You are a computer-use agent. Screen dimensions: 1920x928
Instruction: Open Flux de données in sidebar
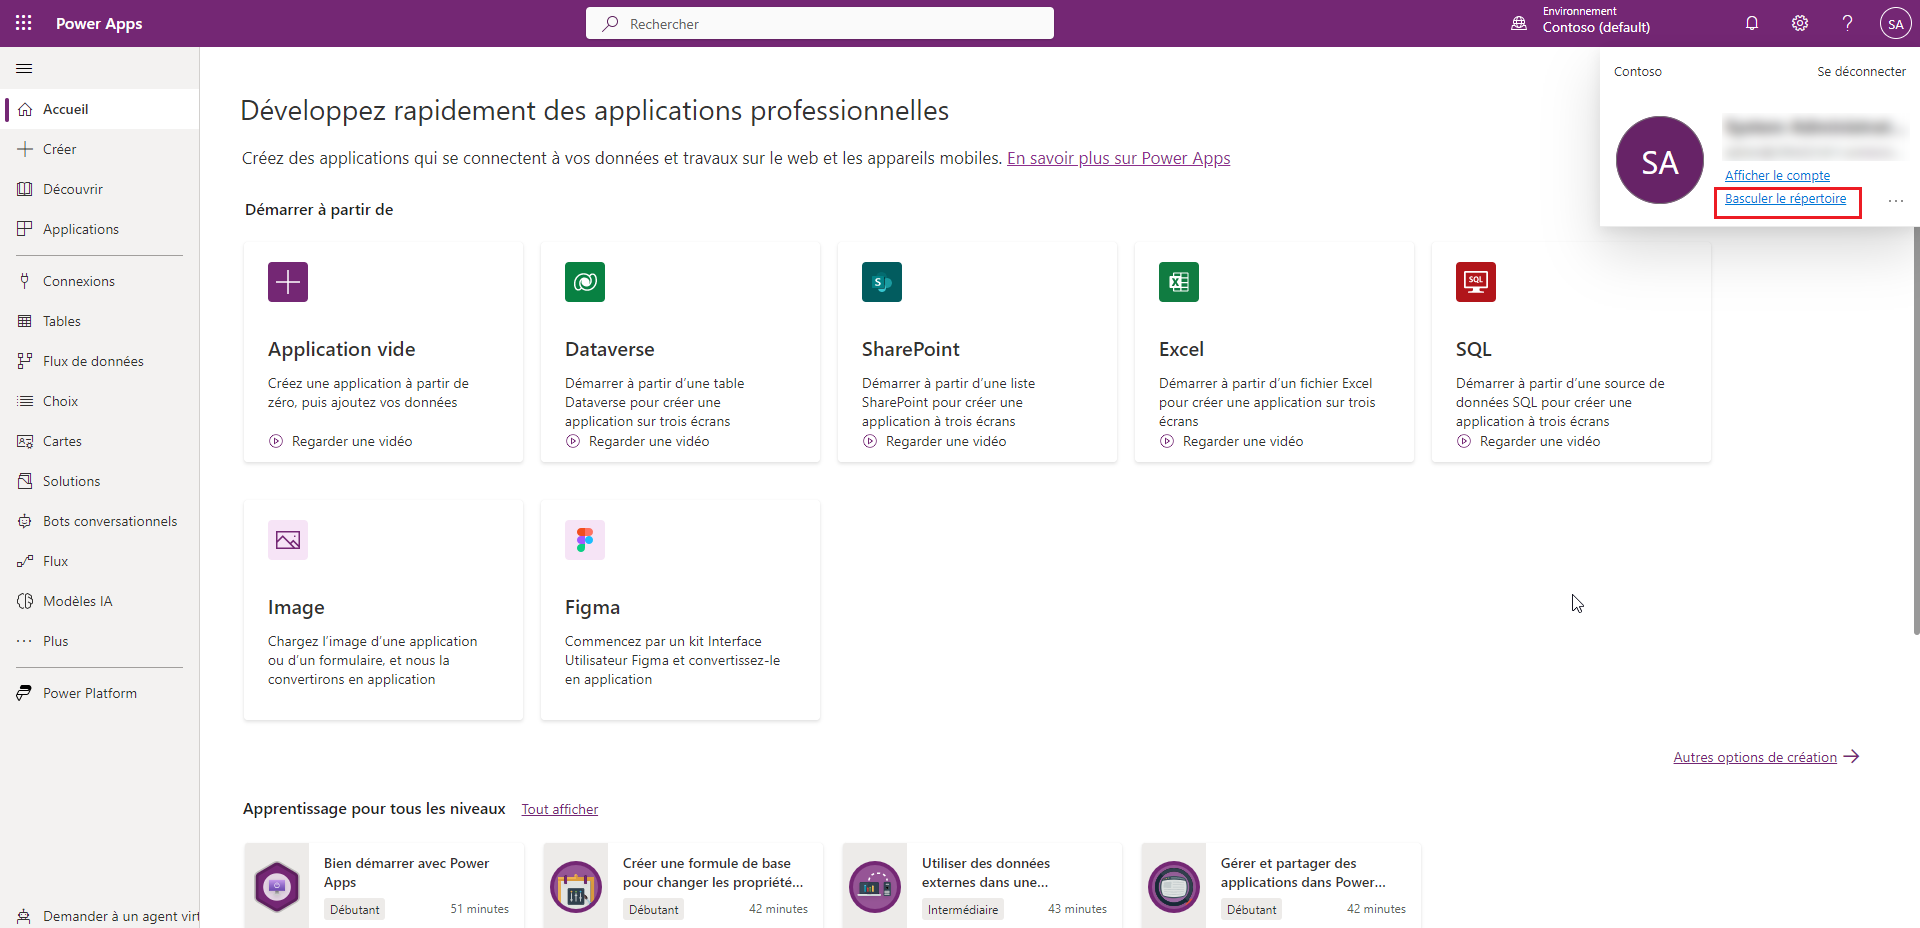(100, 361)
